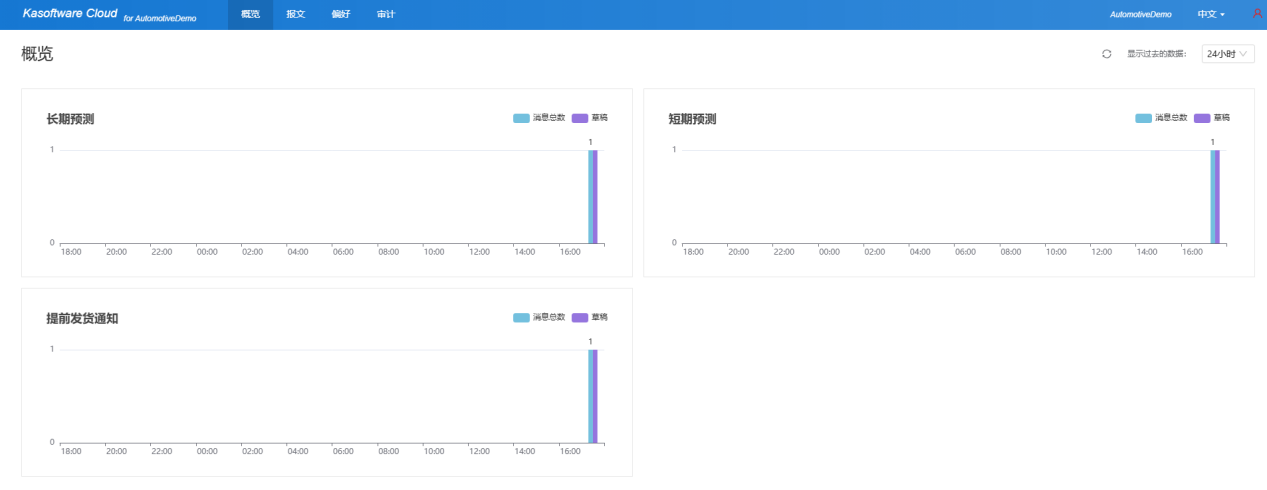Open the 报文 tab

(295, 14)
